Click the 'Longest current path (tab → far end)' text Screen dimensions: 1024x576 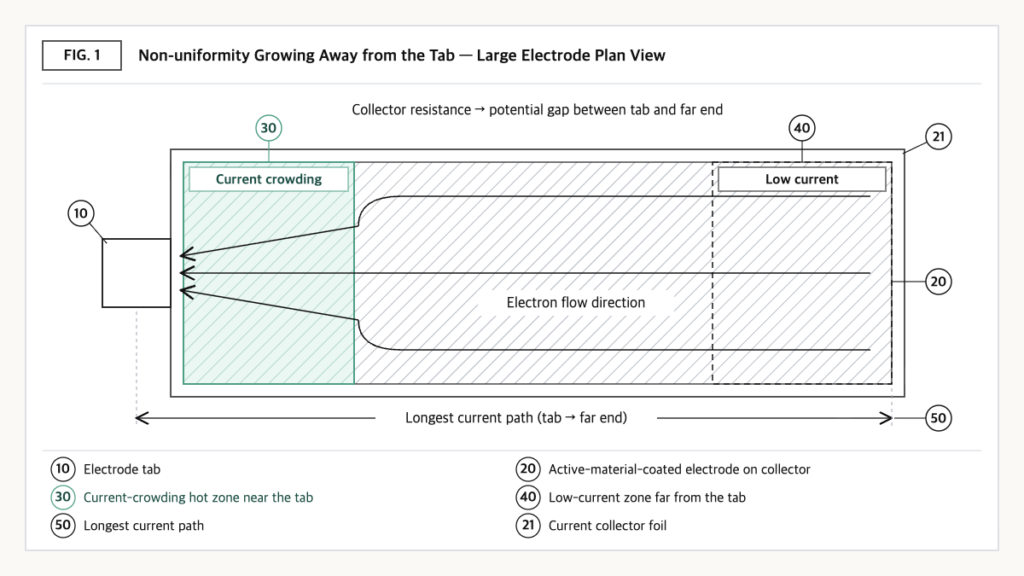click(516, 418)
